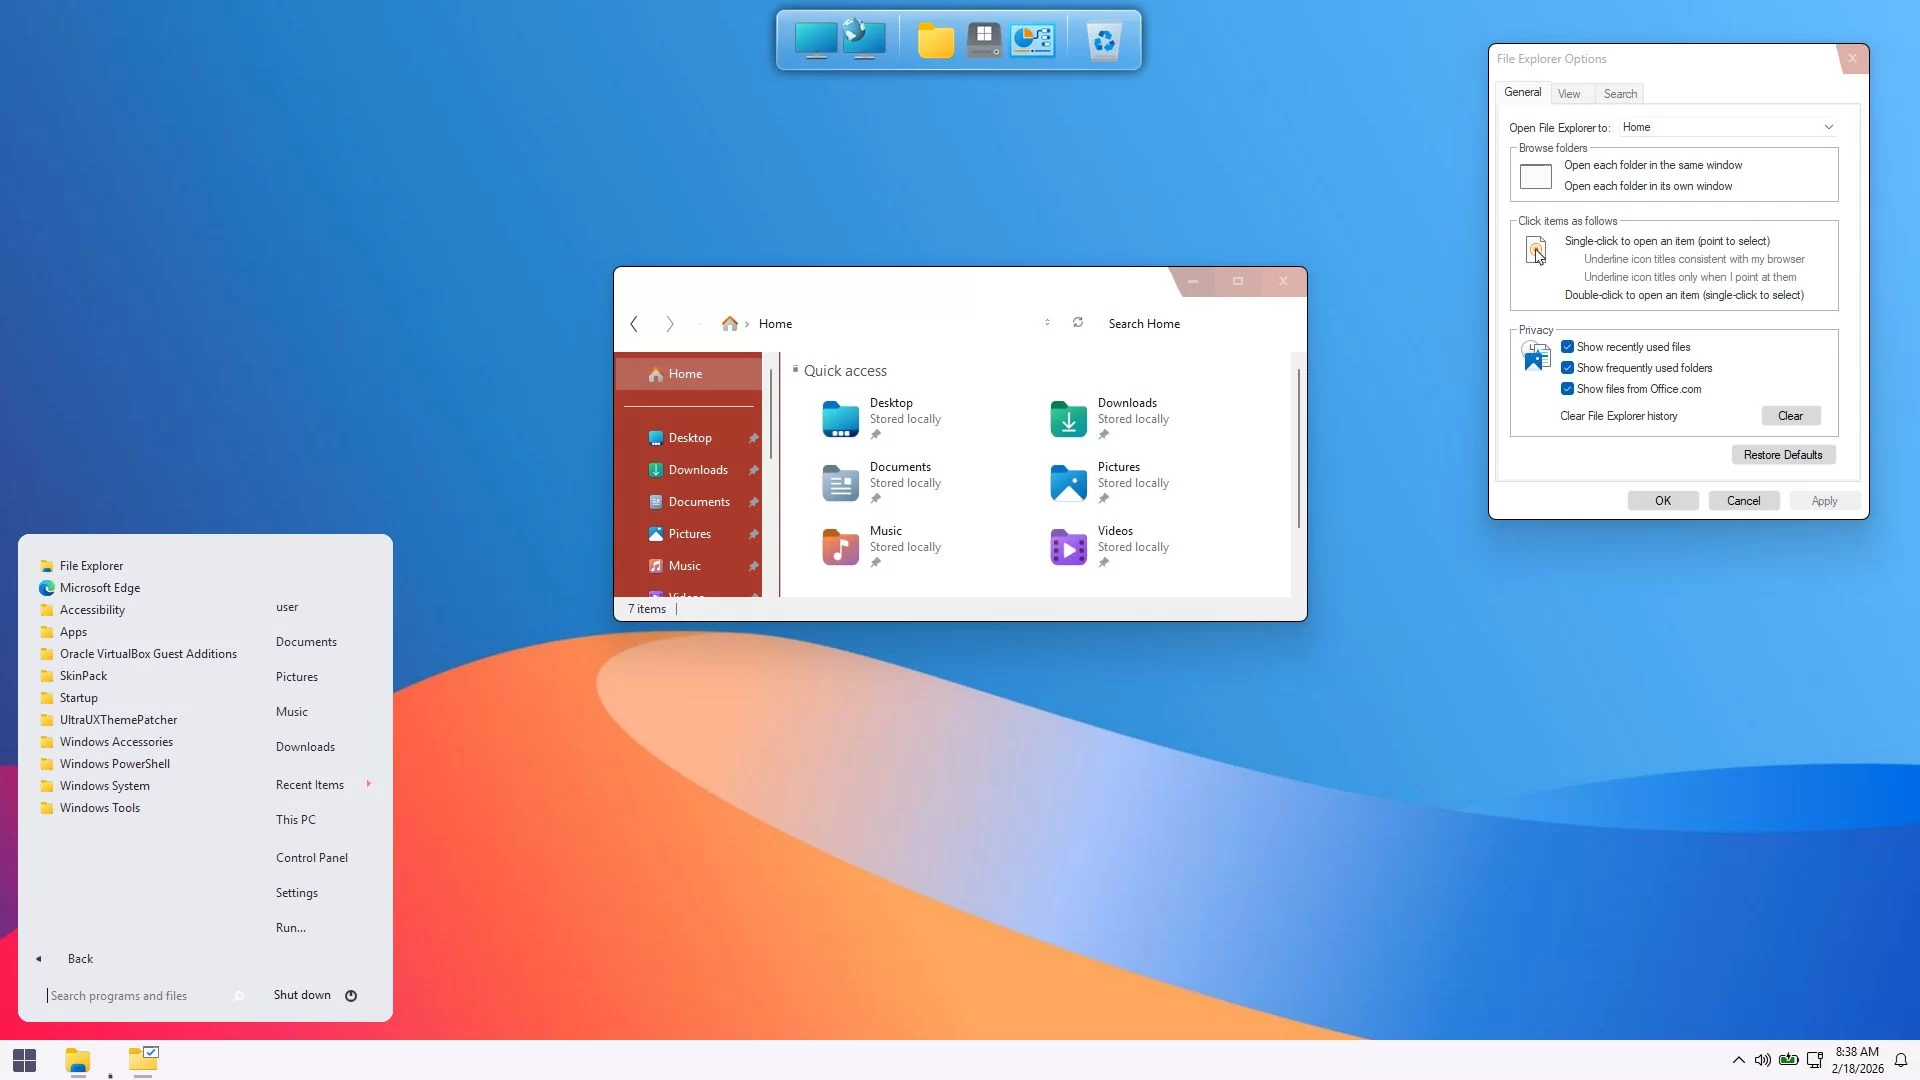This screenshot has width=1920, height=1080.
Task: Open the Control Panel dock icon
Action: (x=1032, y=41)
